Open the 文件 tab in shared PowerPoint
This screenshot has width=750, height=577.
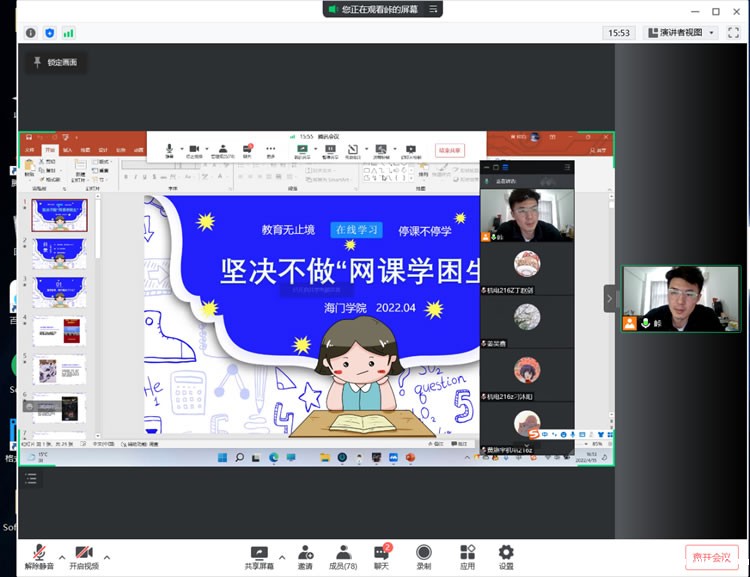[x=30, y=150]
